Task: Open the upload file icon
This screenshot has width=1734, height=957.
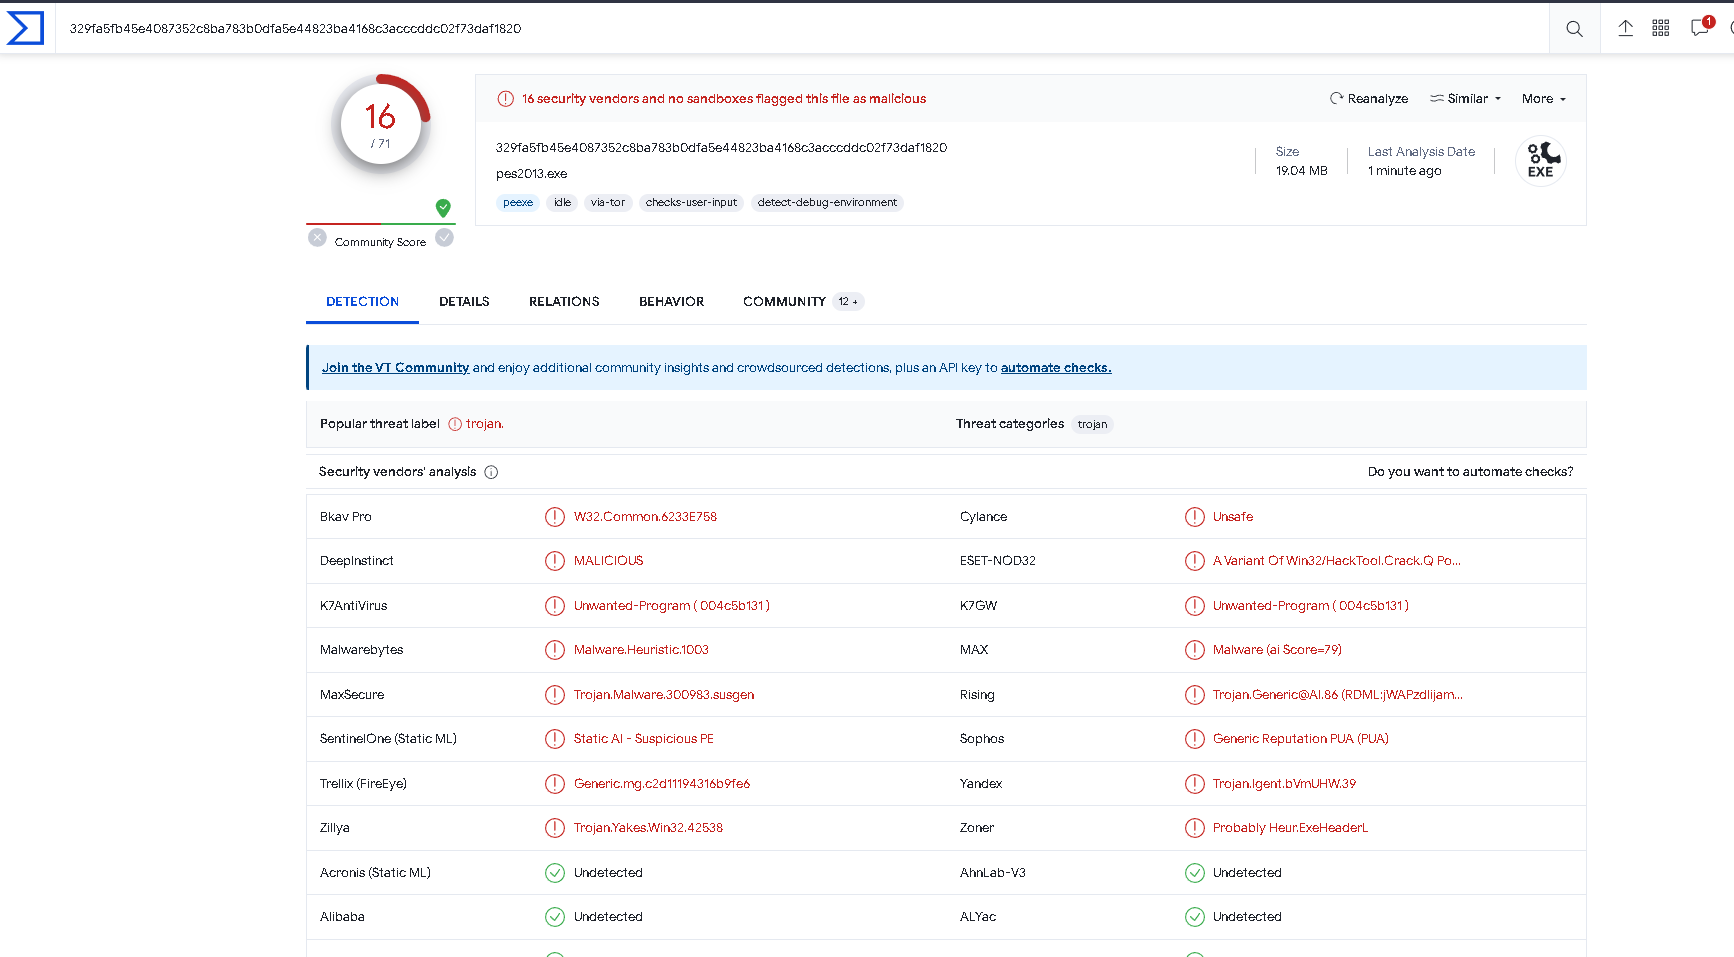Action: [x=1626, y=28]
